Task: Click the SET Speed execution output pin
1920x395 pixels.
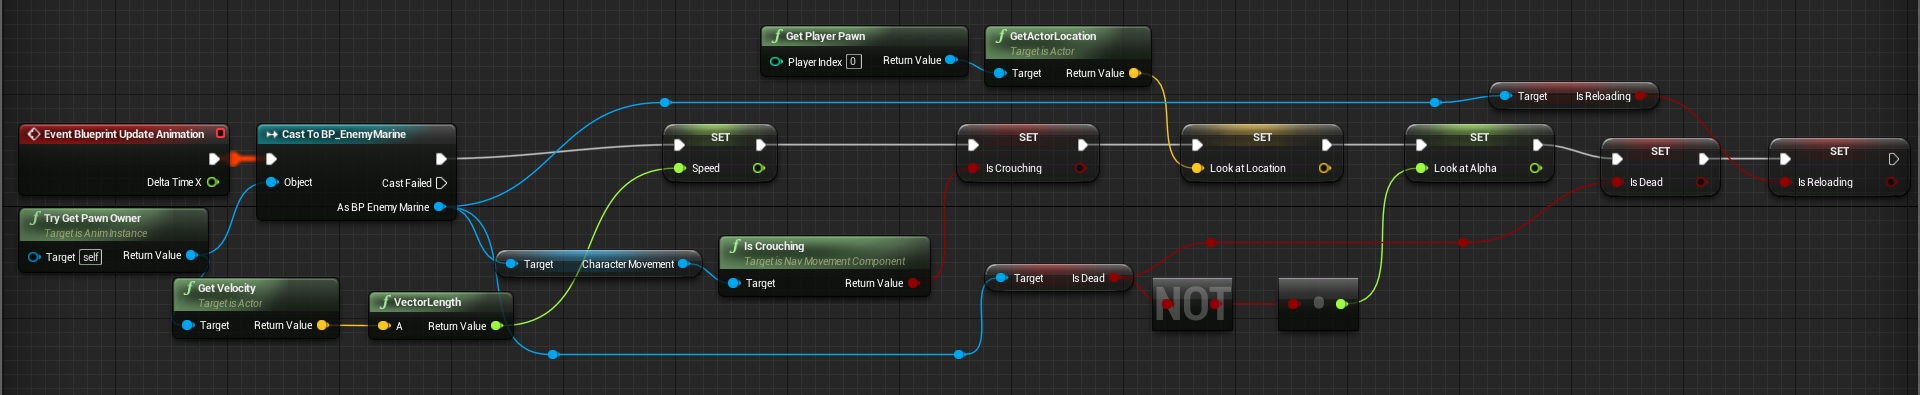Action: tap(761, 145)
